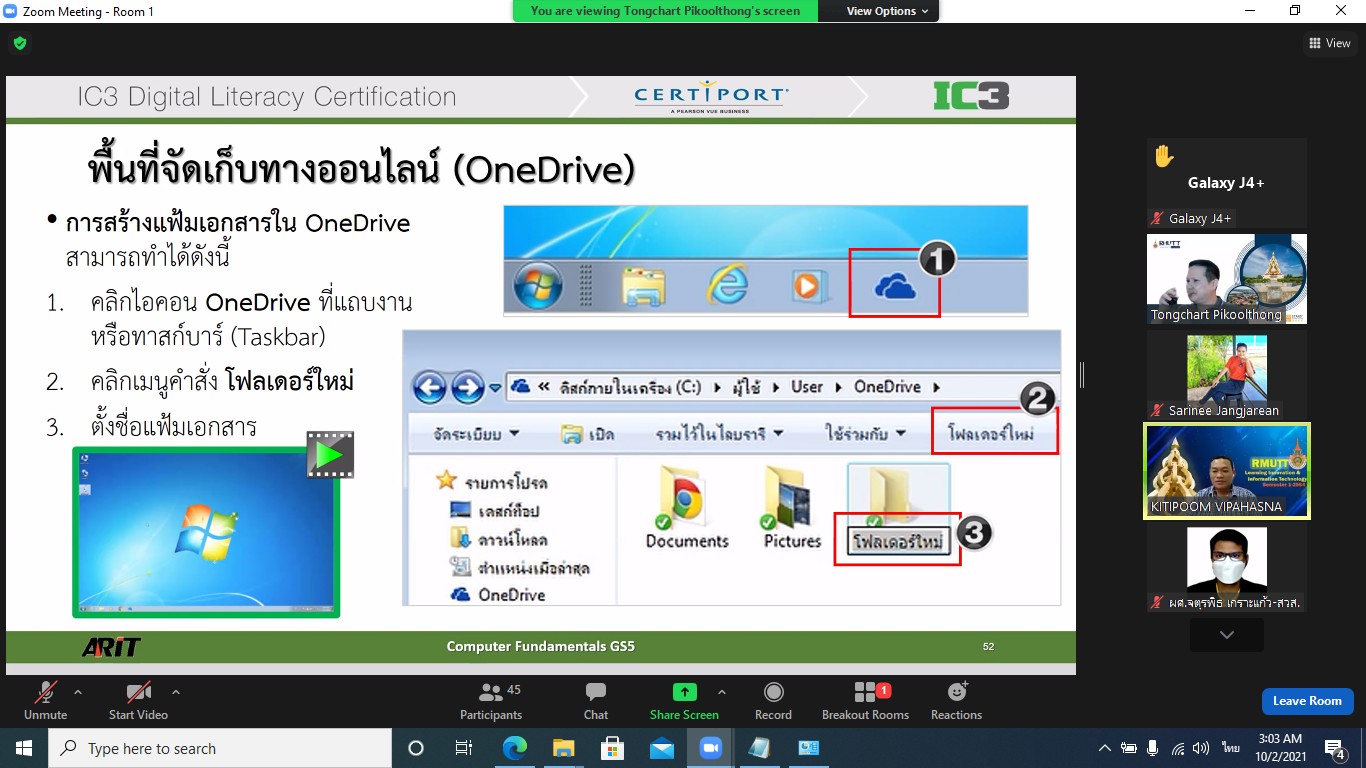
Task: Open ใช้ร่วมกับ menu in slide explorer
Action: [866, 434]
